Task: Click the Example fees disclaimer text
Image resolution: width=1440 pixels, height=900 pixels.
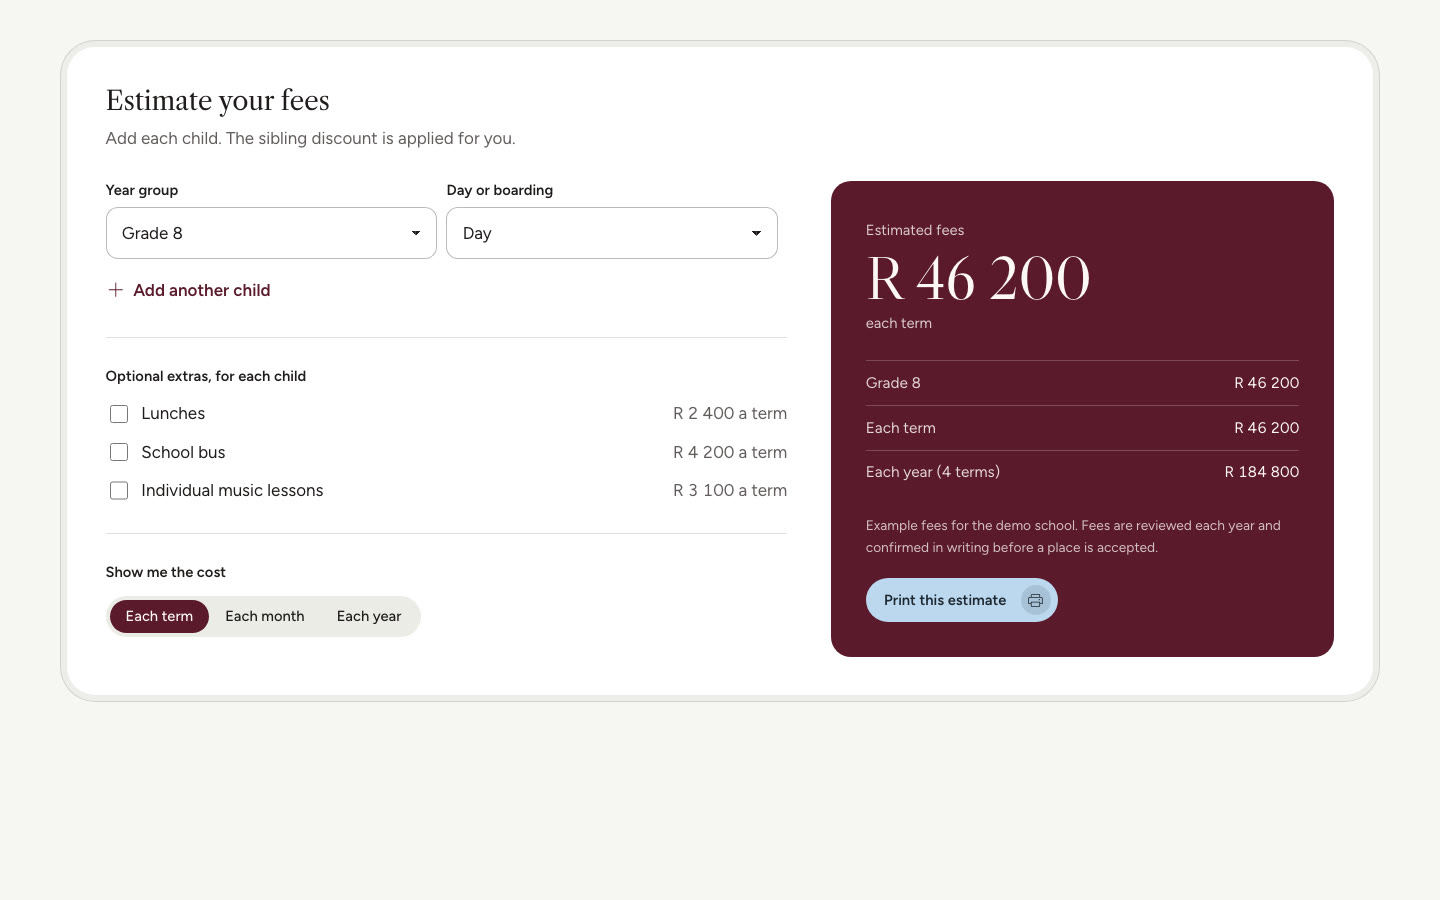Action: point(1073,536)
